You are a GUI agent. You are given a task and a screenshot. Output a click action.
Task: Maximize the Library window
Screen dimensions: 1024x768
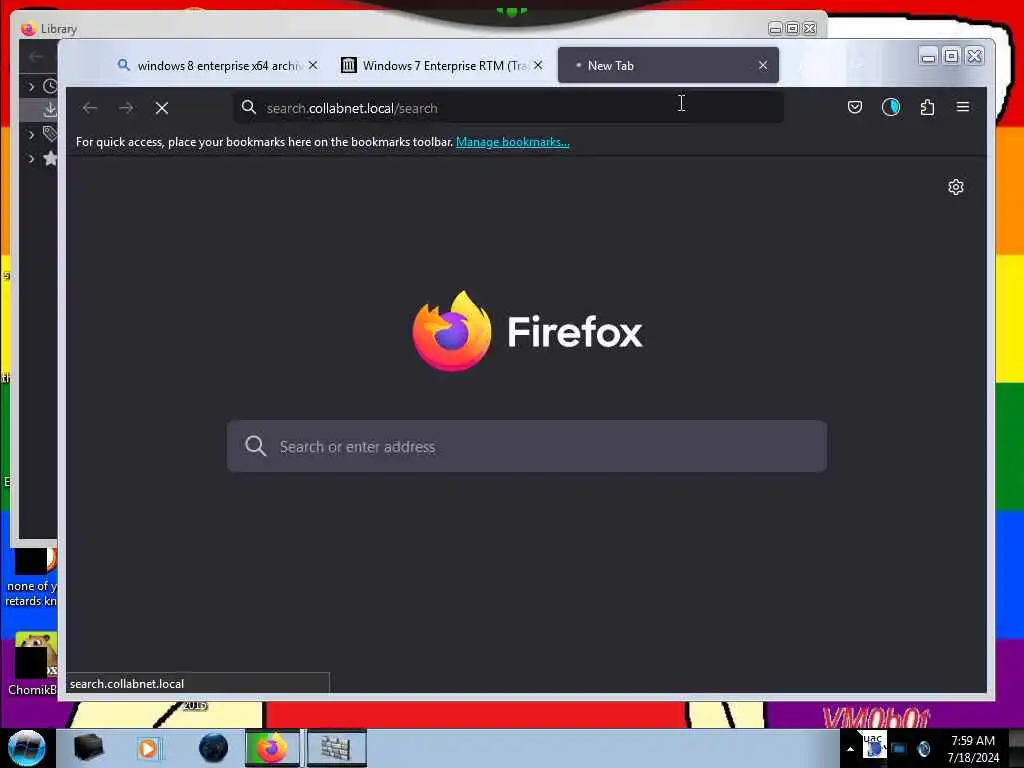pos(792,29)
